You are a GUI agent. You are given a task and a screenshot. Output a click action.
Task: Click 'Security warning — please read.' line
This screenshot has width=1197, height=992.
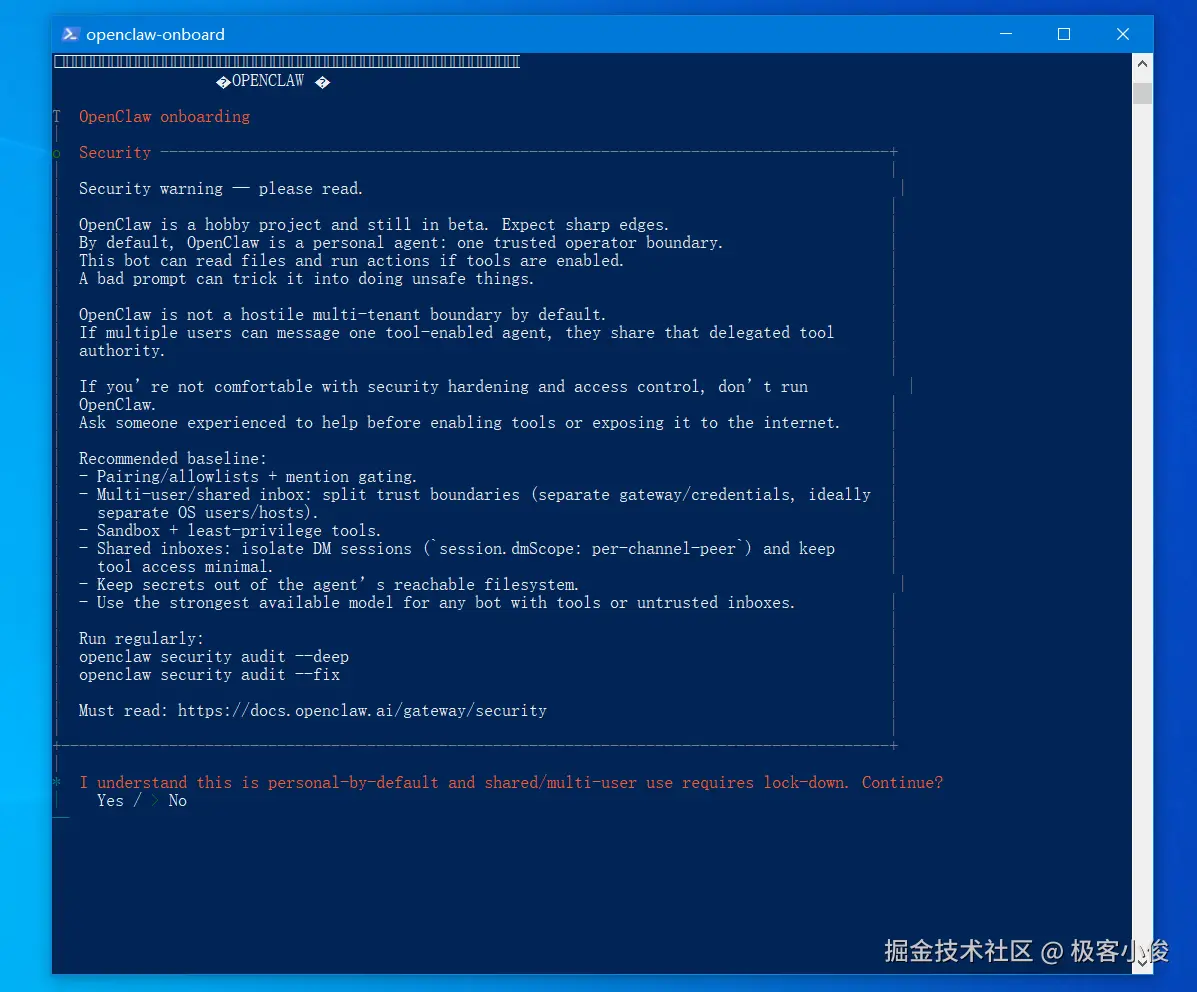(221, 189)
